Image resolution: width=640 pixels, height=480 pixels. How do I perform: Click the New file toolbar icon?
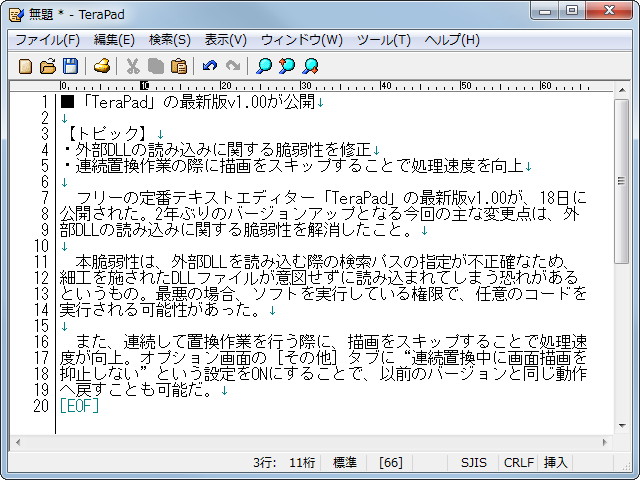[x=26, y=66]
